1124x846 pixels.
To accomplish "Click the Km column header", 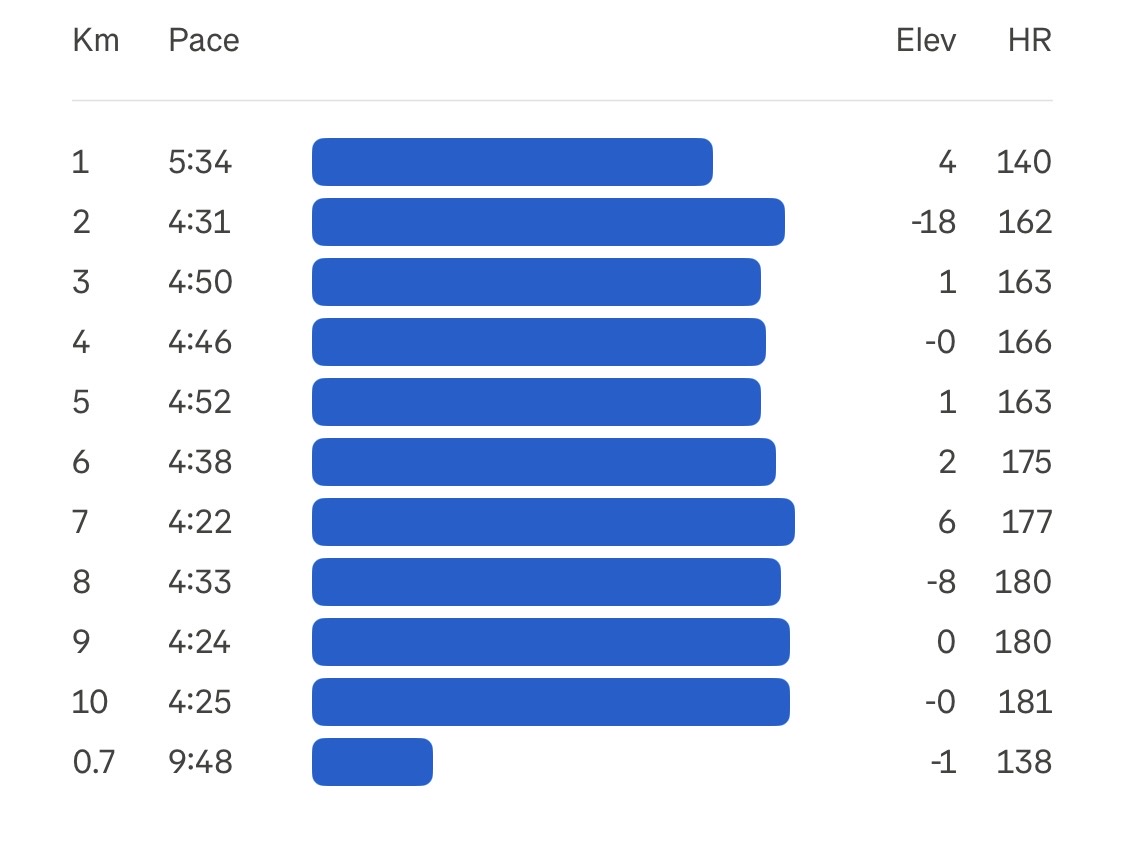I will click(96, 41).
